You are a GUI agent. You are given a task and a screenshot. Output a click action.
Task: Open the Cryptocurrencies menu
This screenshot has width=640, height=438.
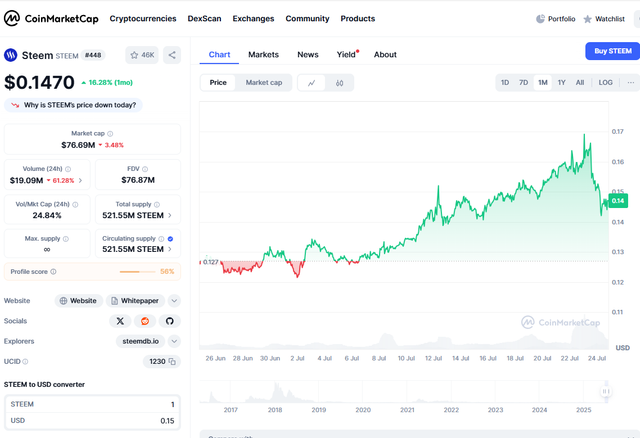pyautogui.click(x=143, y=19)
